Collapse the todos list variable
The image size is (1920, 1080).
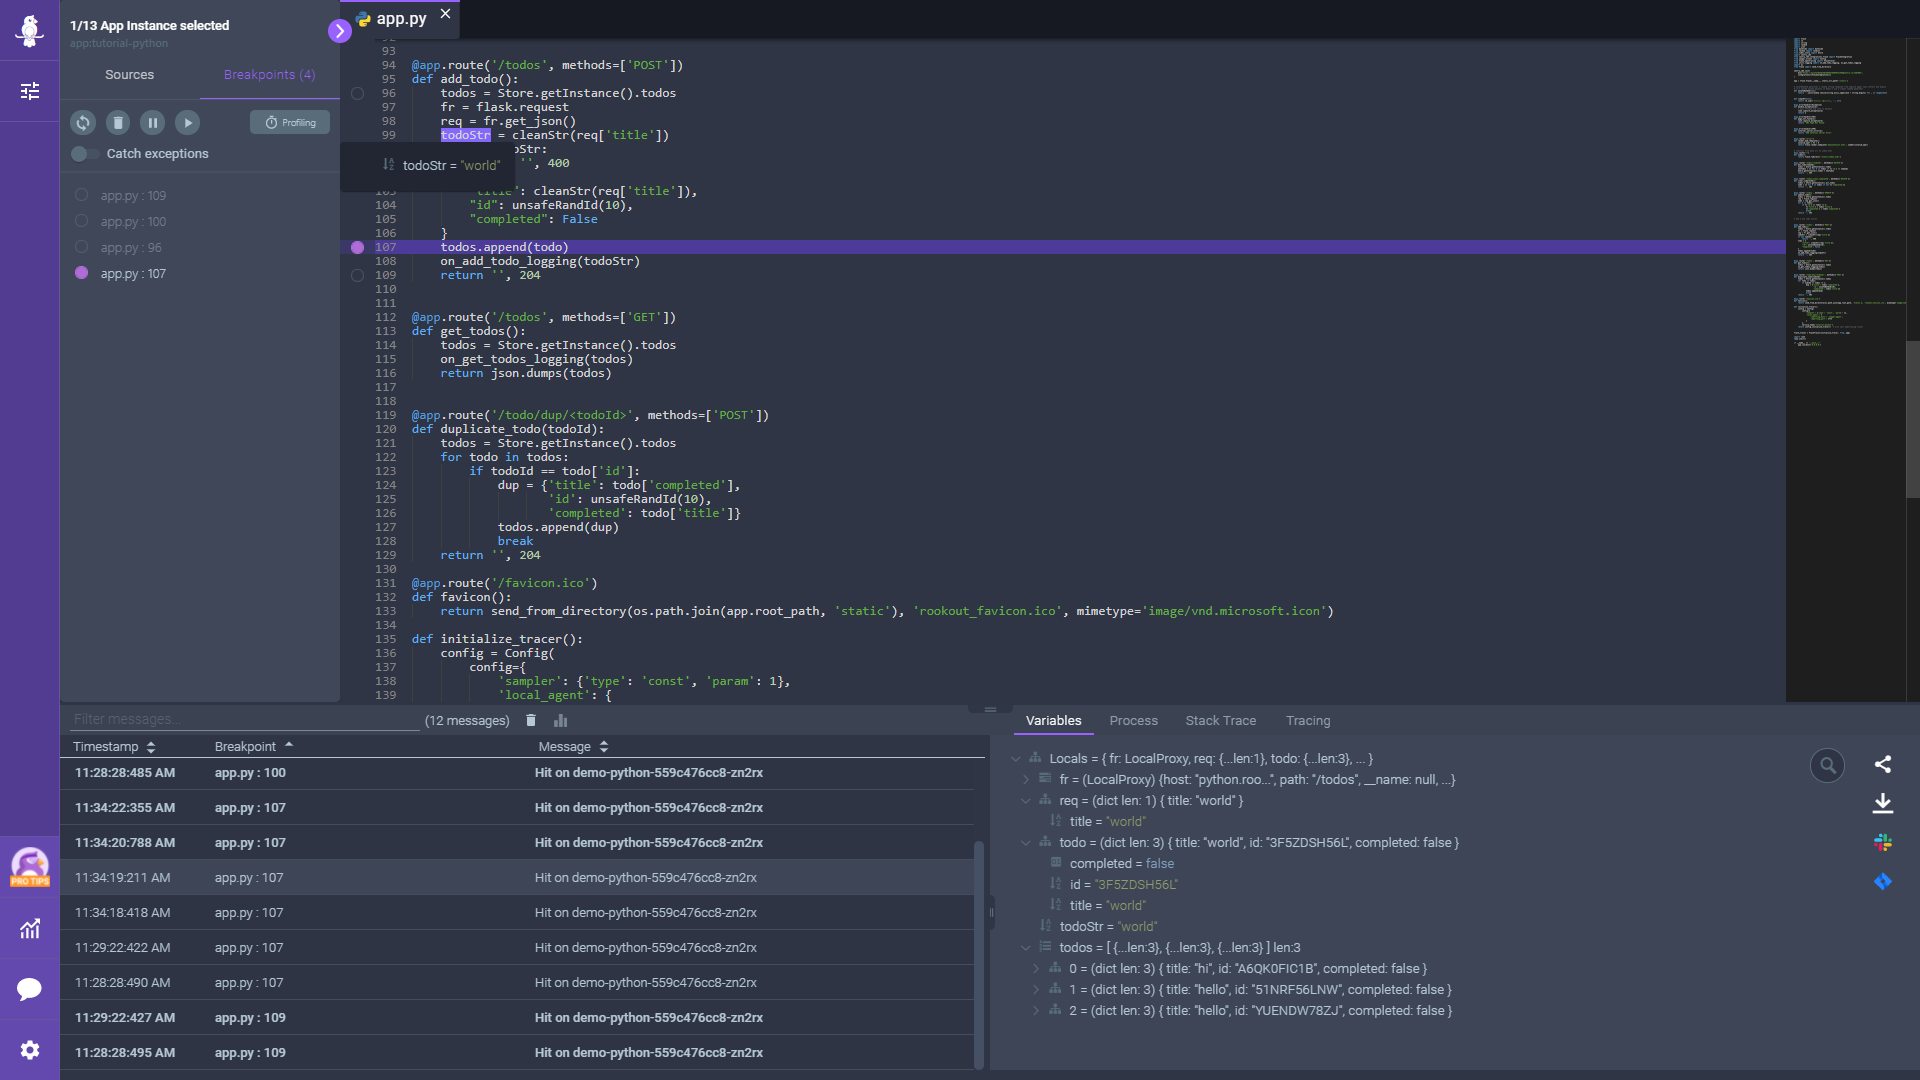point(1026,948)
